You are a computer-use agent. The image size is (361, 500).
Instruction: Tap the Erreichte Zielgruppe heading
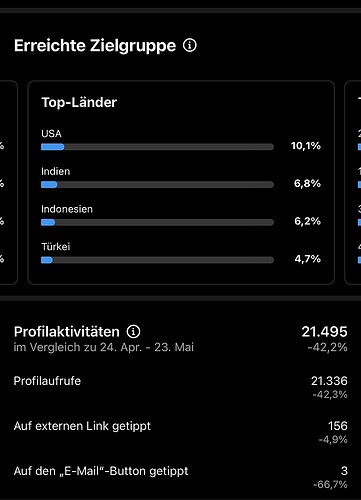pos(95,46)
